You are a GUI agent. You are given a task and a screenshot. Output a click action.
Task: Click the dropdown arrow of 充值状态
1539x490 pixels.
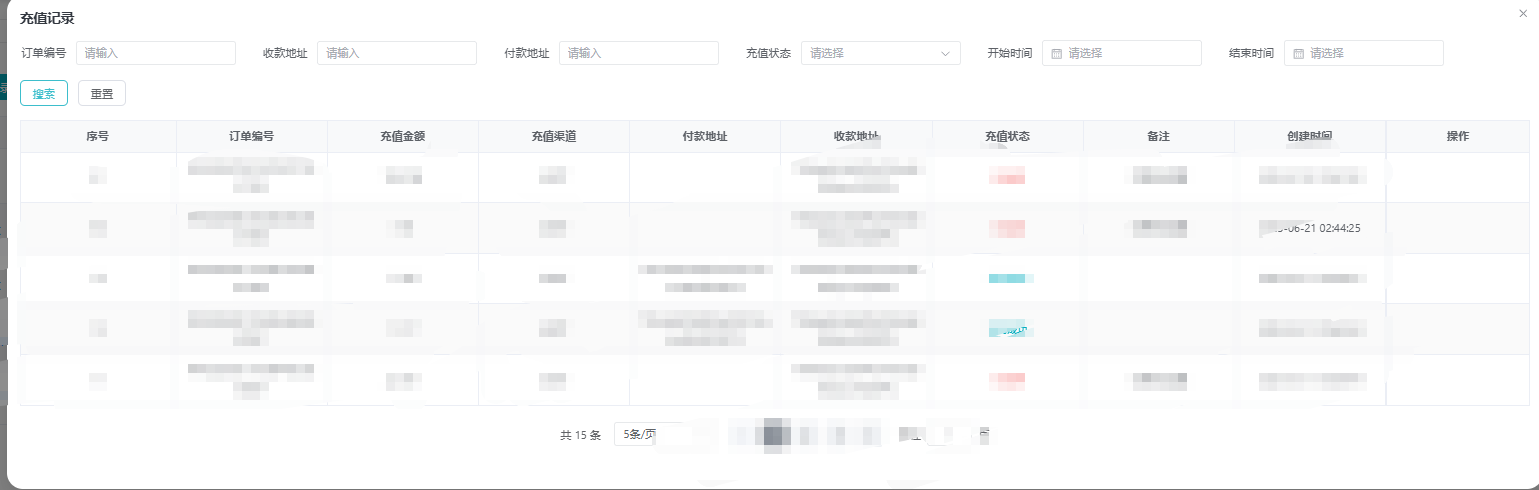tap(945, 54)
